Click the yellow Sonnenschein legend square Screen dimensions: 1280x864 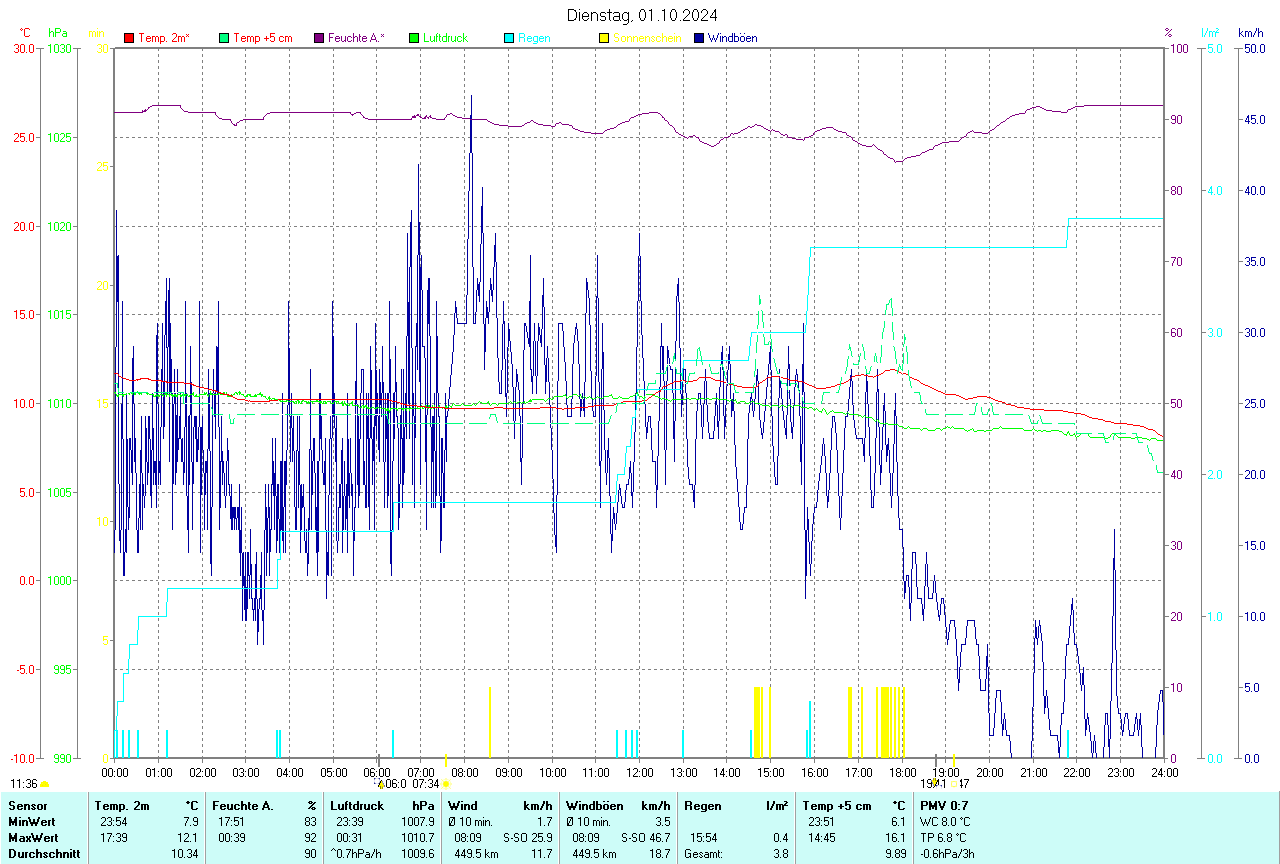(604, 38)
